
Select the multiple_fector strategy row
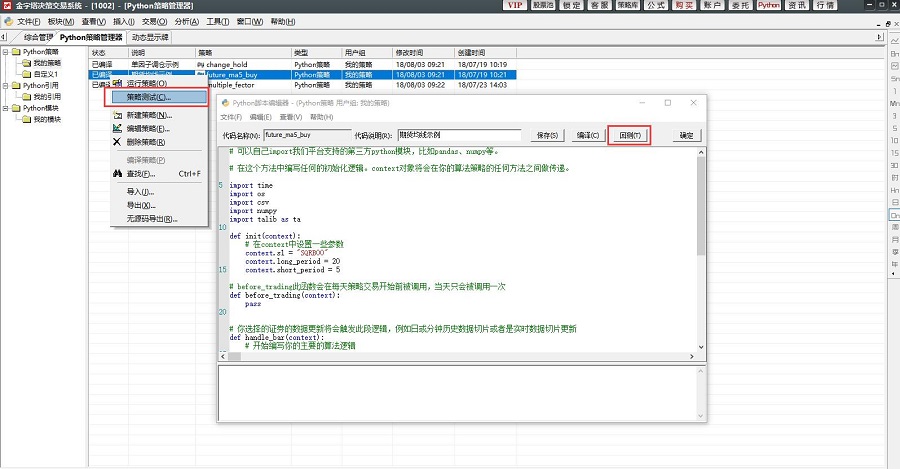coord(302,85)
